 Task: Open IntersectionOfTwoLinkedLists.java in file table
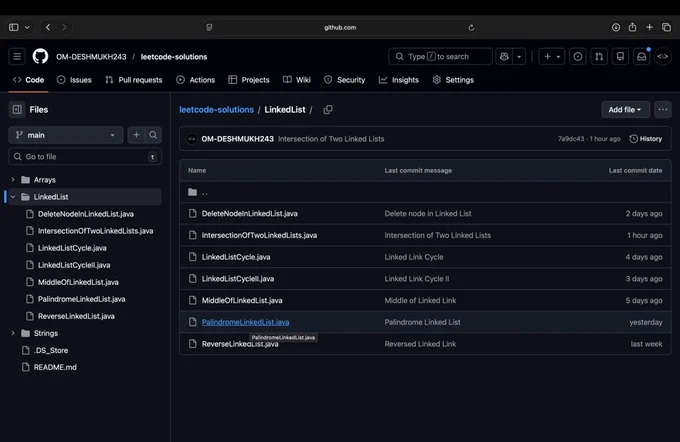(259, 235)
